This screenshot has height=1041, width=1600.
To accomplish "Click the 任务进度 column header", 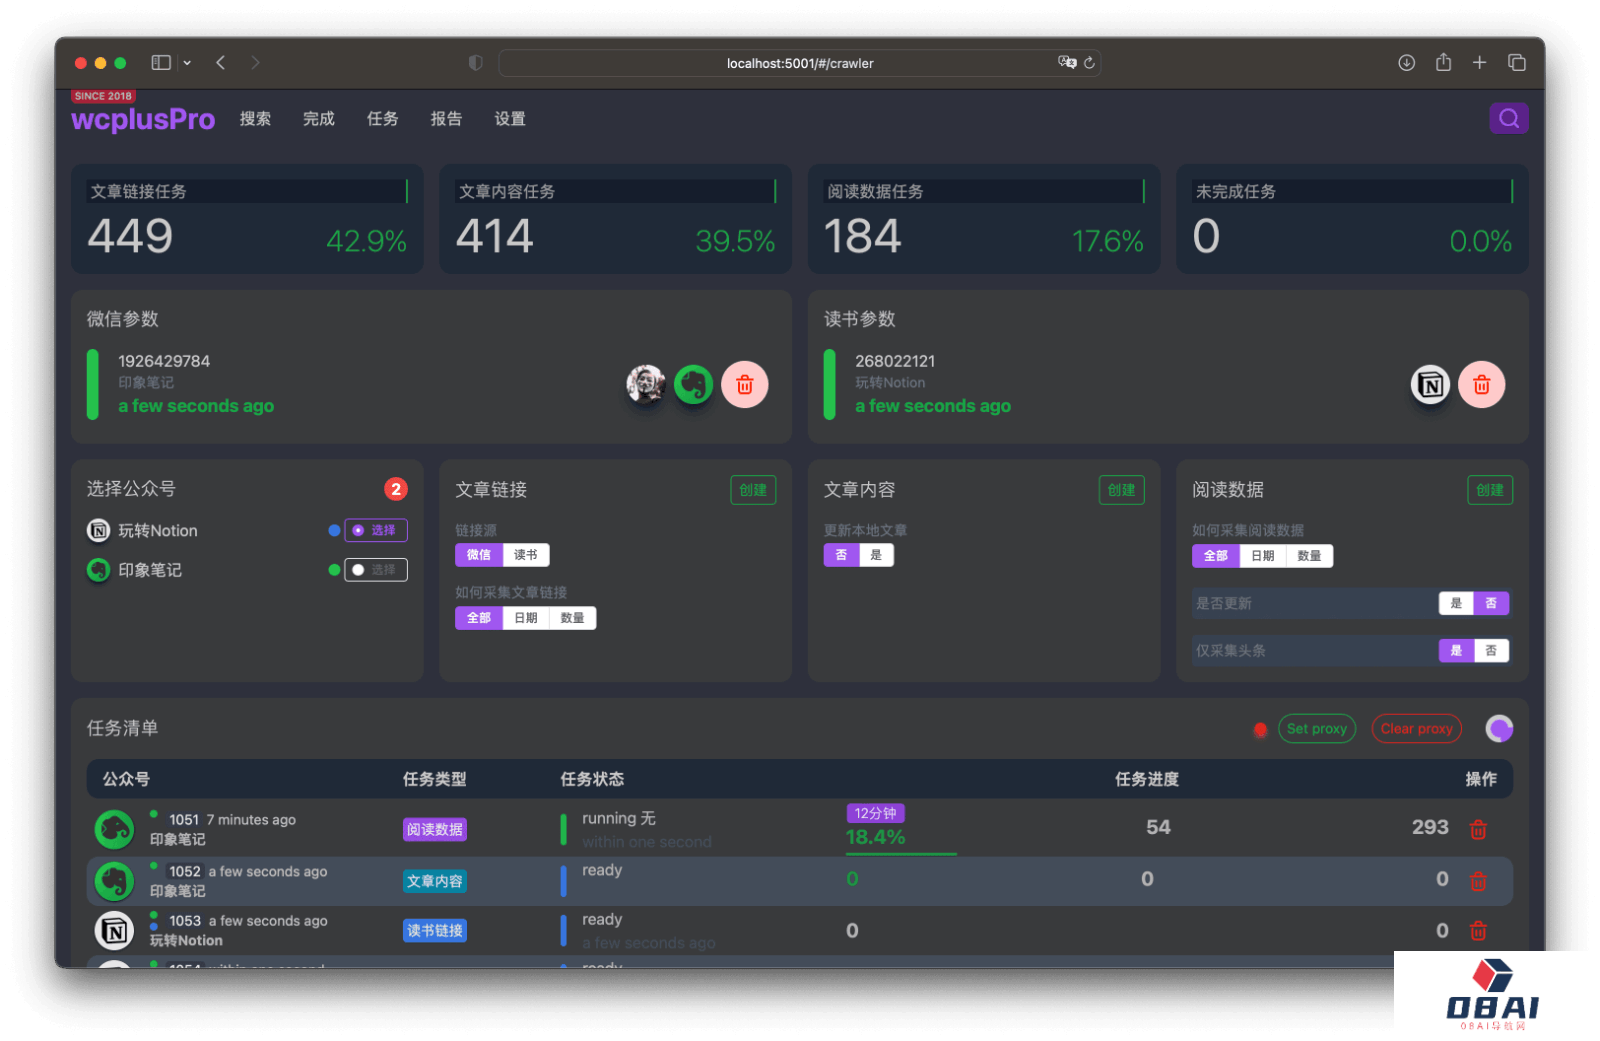I will pos(1147,779).
